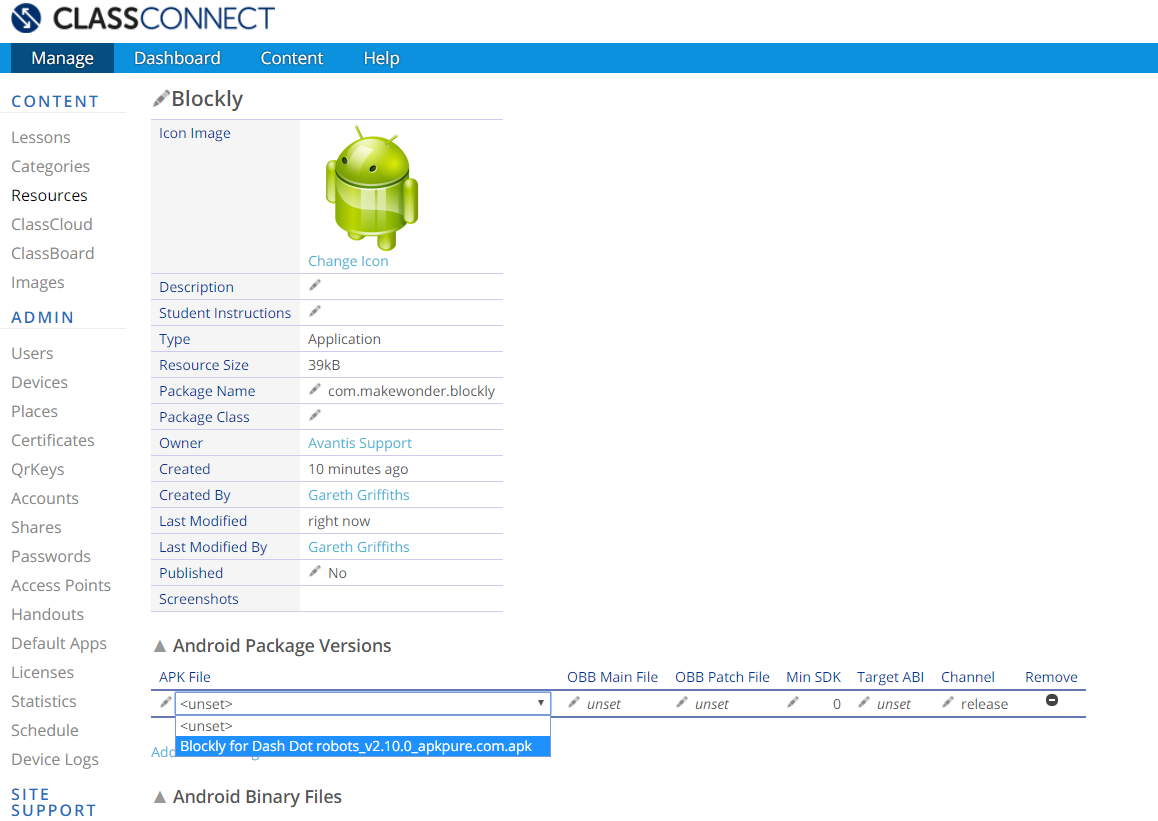
Task: Click the Android robot icon image
Action: [371, 188]
